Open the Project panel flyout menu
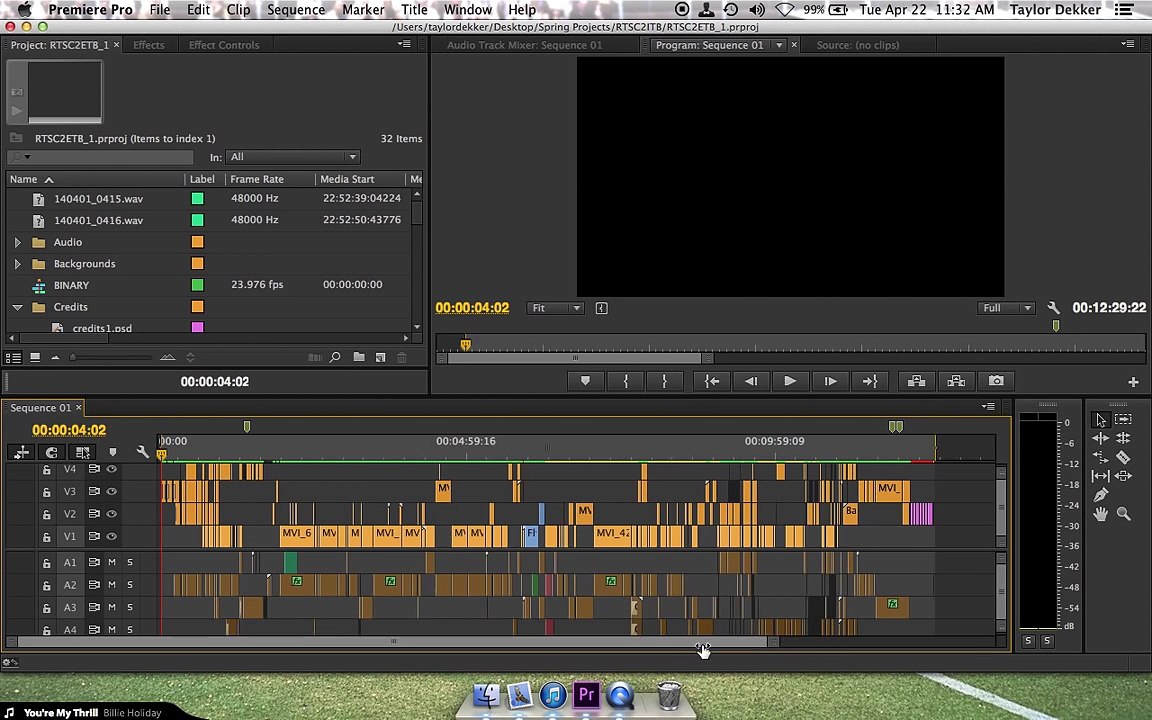The height and width of the screenshot is (720, 1152). [404, 44]
